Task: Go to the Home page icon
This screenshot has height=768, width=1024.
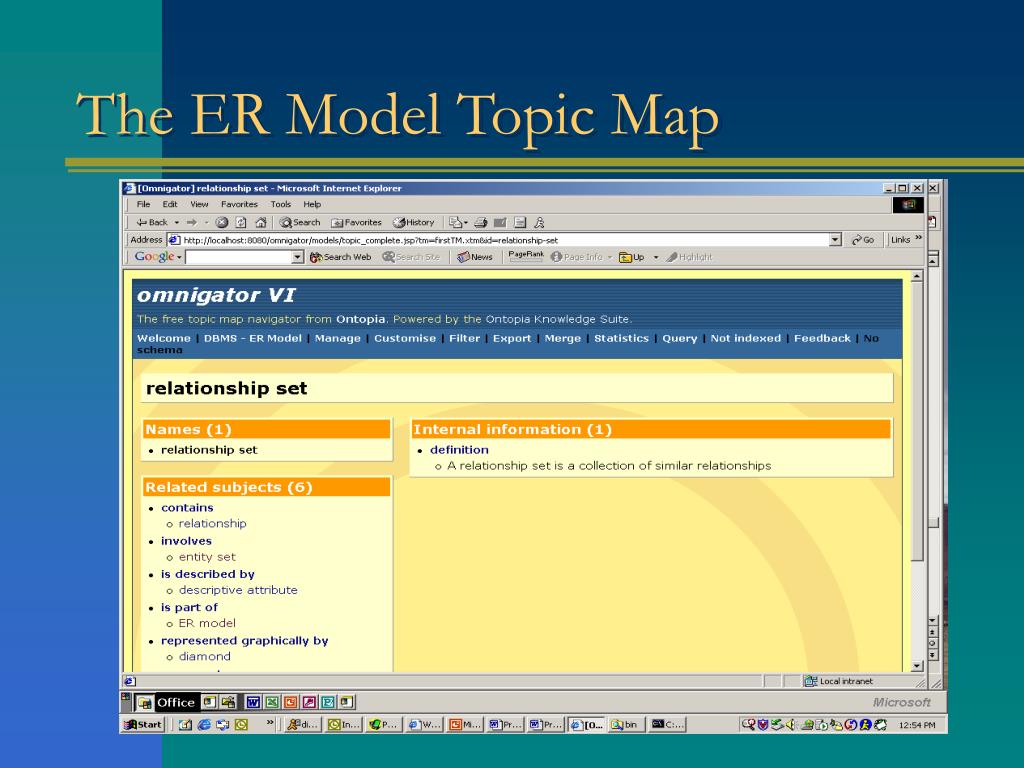Action: pyautogui.click(x=261, y=223)
